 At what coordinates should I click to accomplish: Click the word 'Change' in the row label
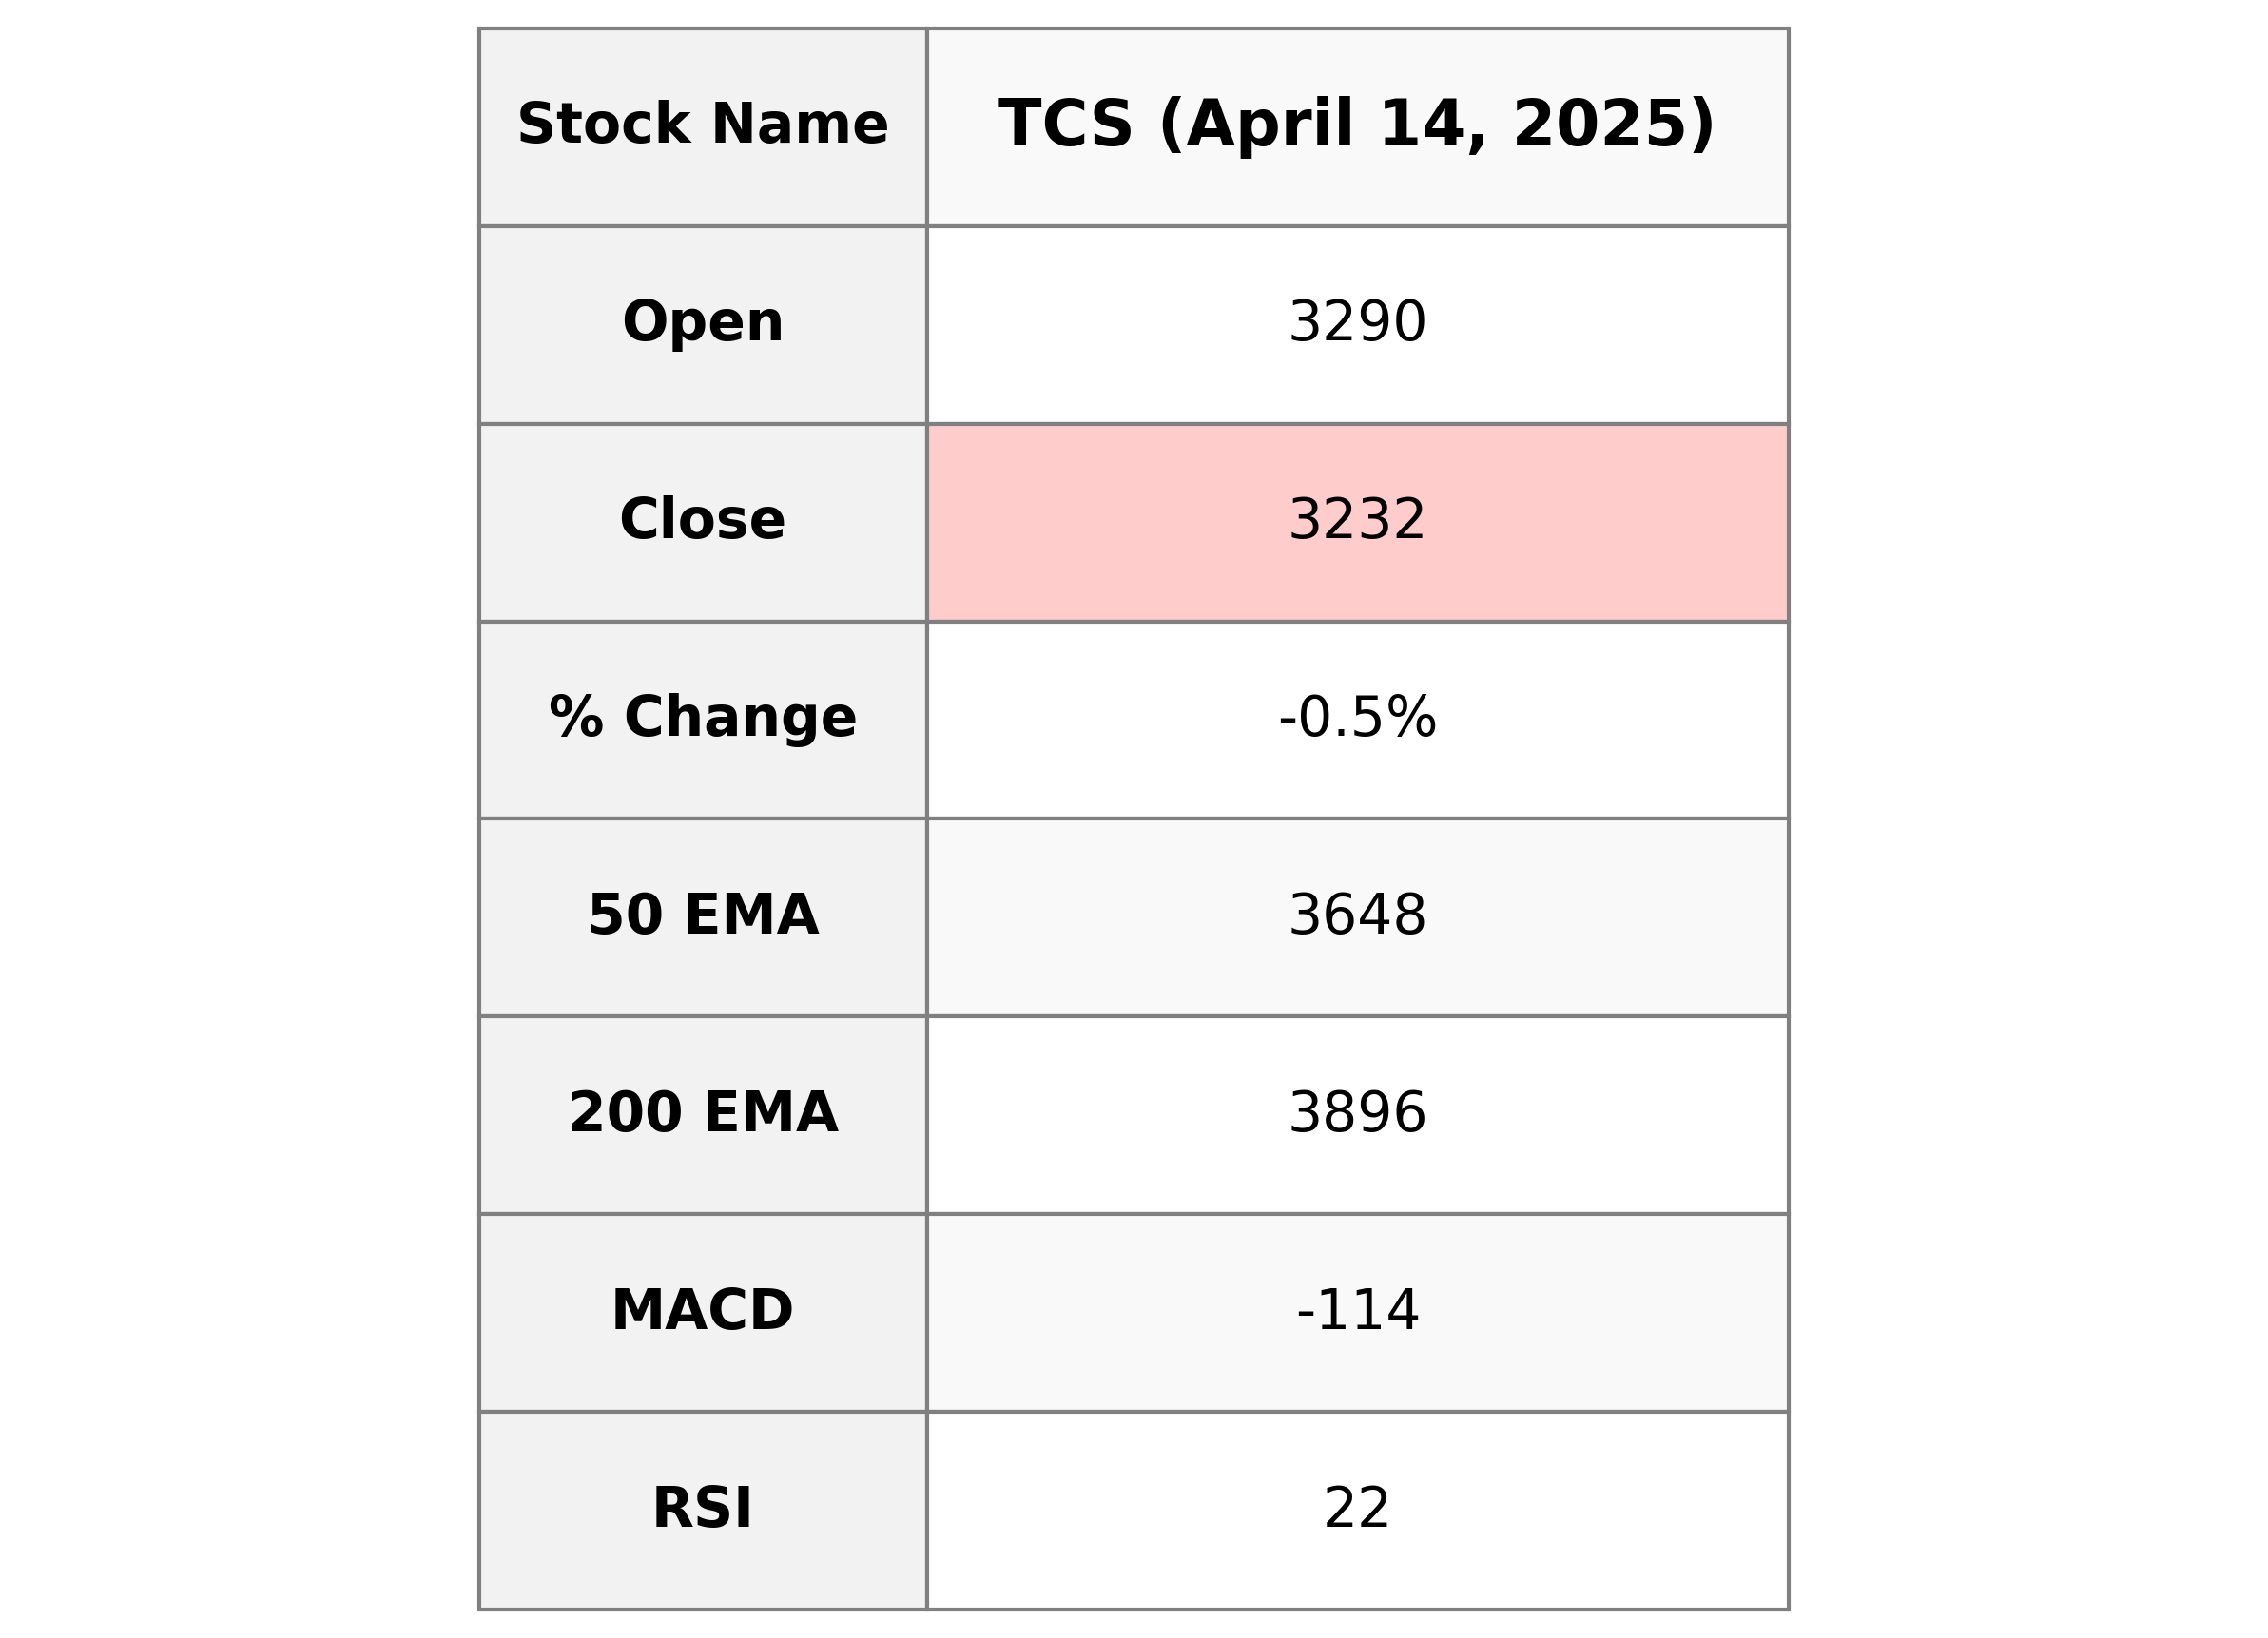click(740, 718)
